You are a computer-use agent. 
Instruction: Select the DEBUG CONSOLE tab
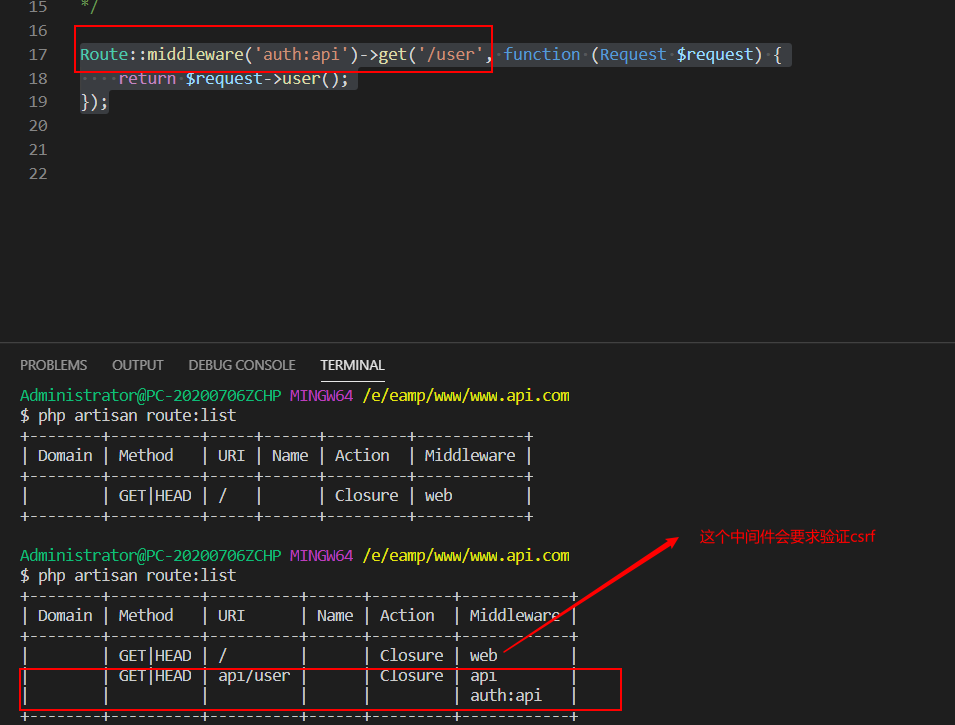click(242, 365)
